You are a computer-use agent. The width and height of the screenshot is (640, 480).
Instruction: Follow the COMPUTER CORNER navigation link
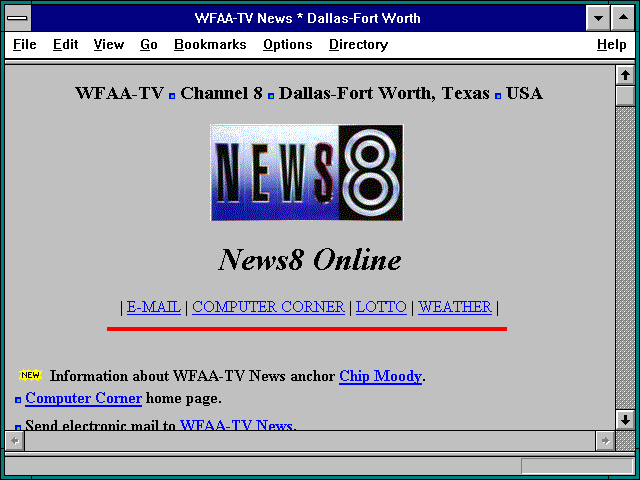point(268,307)
